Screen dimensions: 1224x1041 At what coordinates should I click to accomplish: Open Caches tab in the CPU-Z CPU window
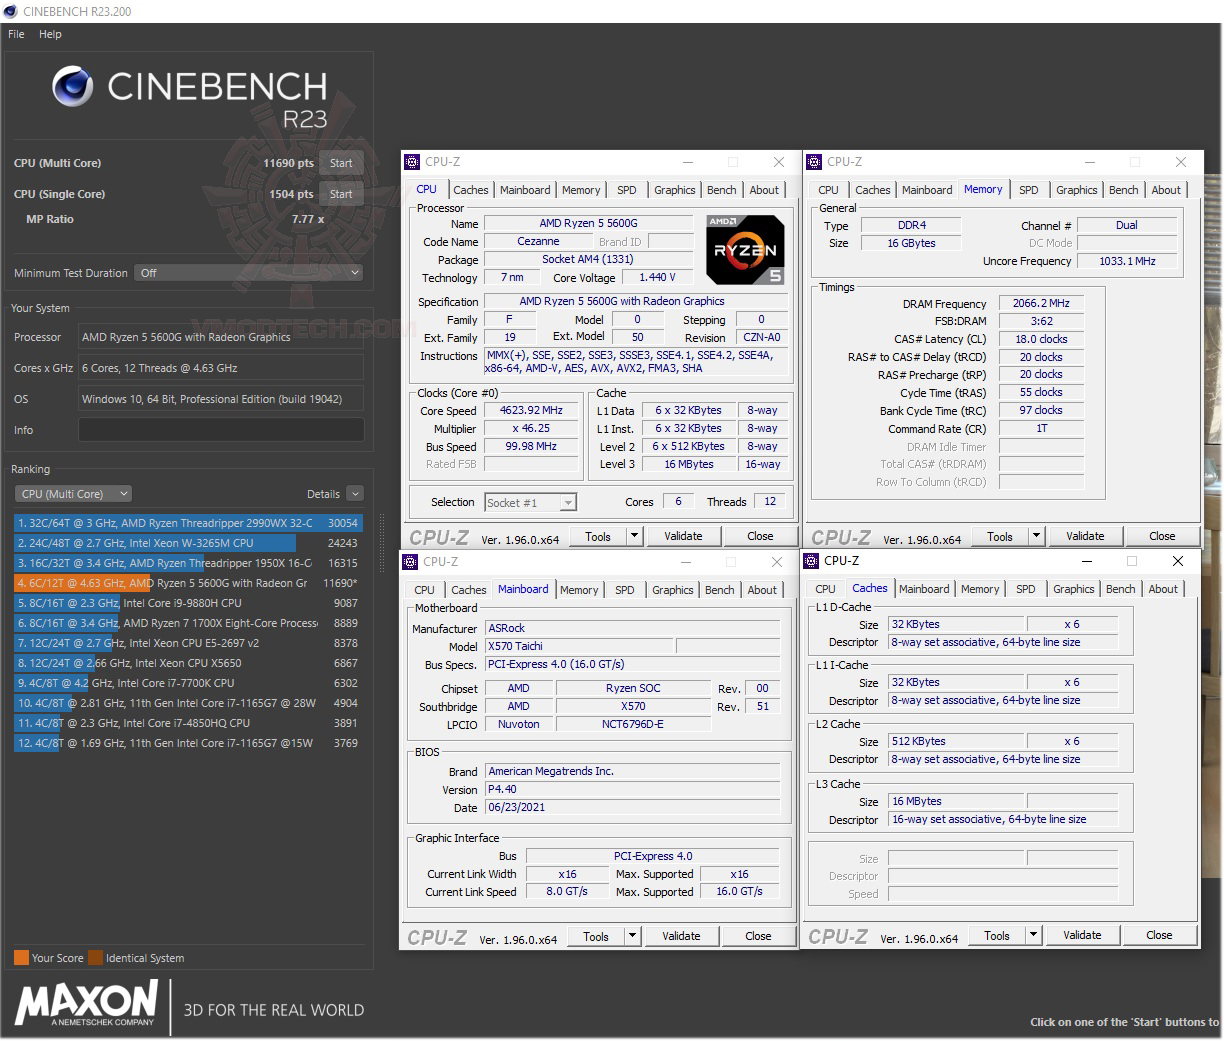pyautogui.click(x=470, y=190)
